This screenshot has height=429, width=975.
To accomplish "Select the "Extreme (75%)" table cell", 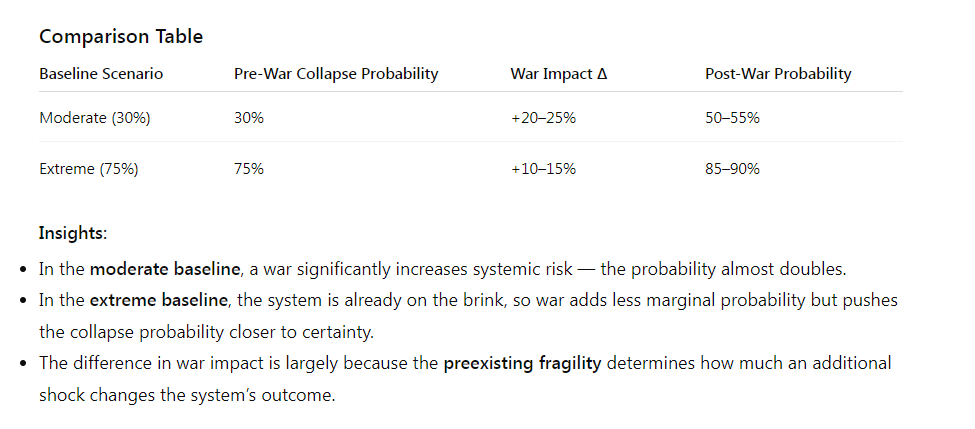I will (x=89, y=169).
